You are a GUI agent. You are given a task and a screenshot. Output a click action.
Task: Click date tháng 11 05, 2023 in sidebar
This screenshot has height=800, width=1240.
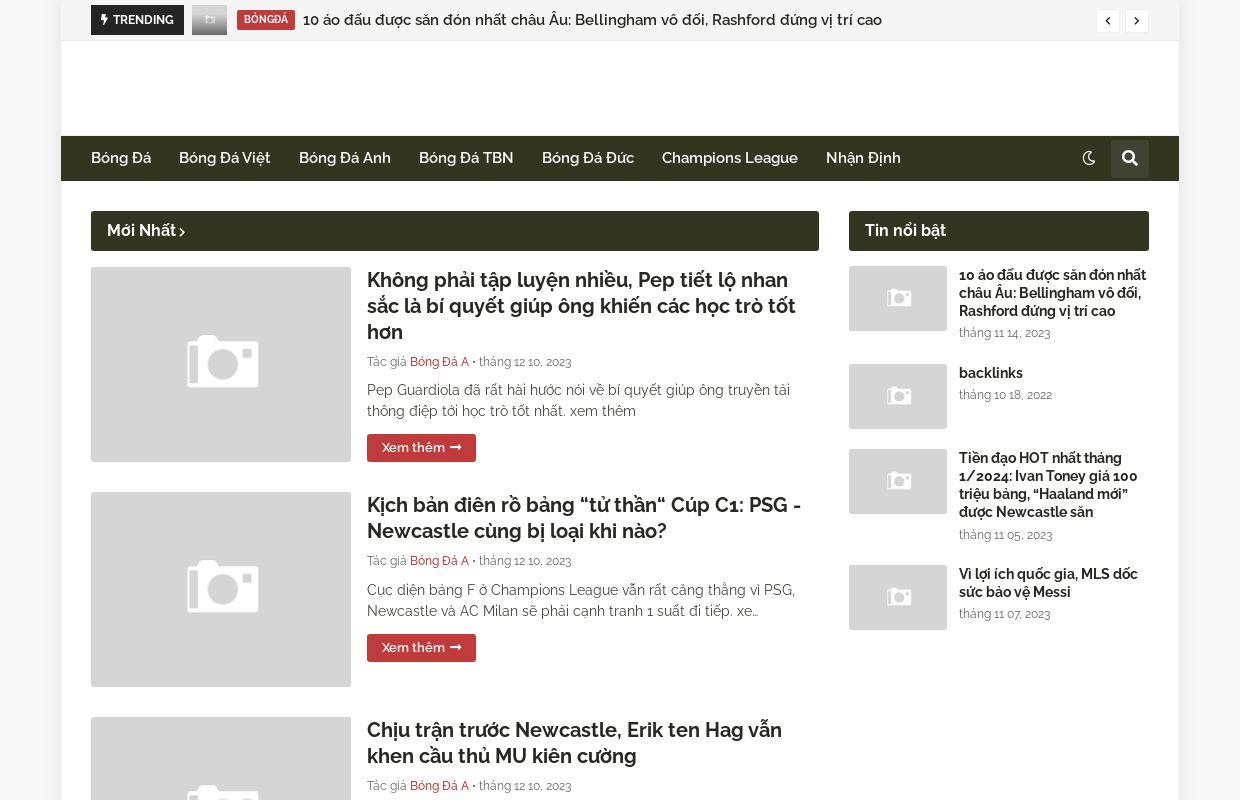[1005, 535]
